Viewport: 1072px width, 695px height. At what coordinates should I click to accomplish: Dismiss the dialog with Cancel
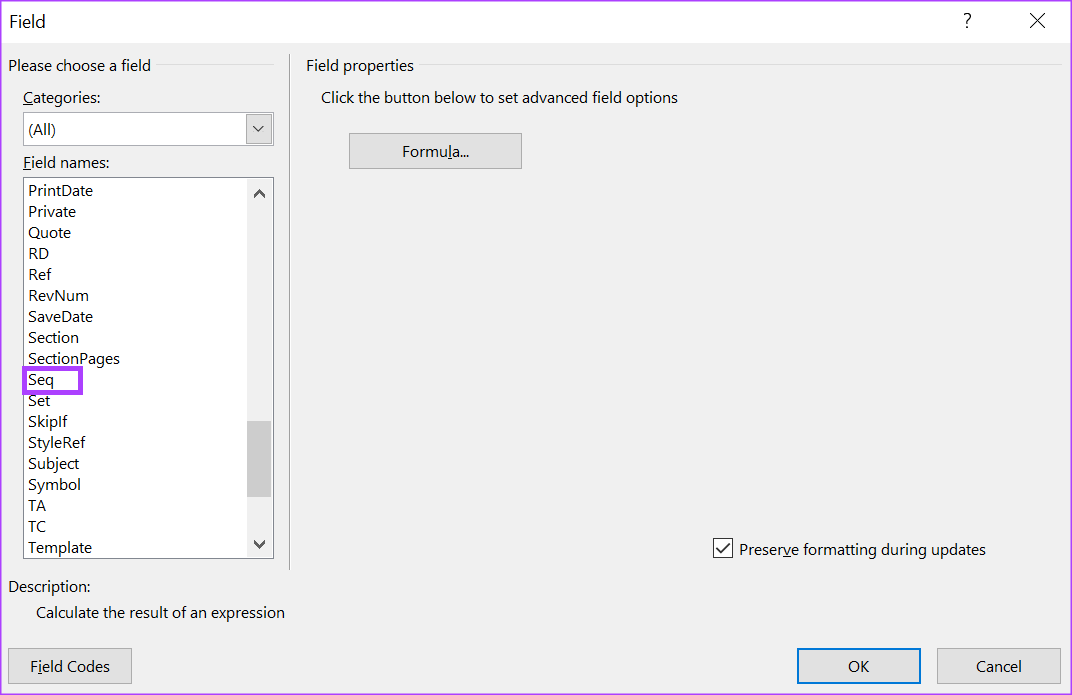click(998, 665)
